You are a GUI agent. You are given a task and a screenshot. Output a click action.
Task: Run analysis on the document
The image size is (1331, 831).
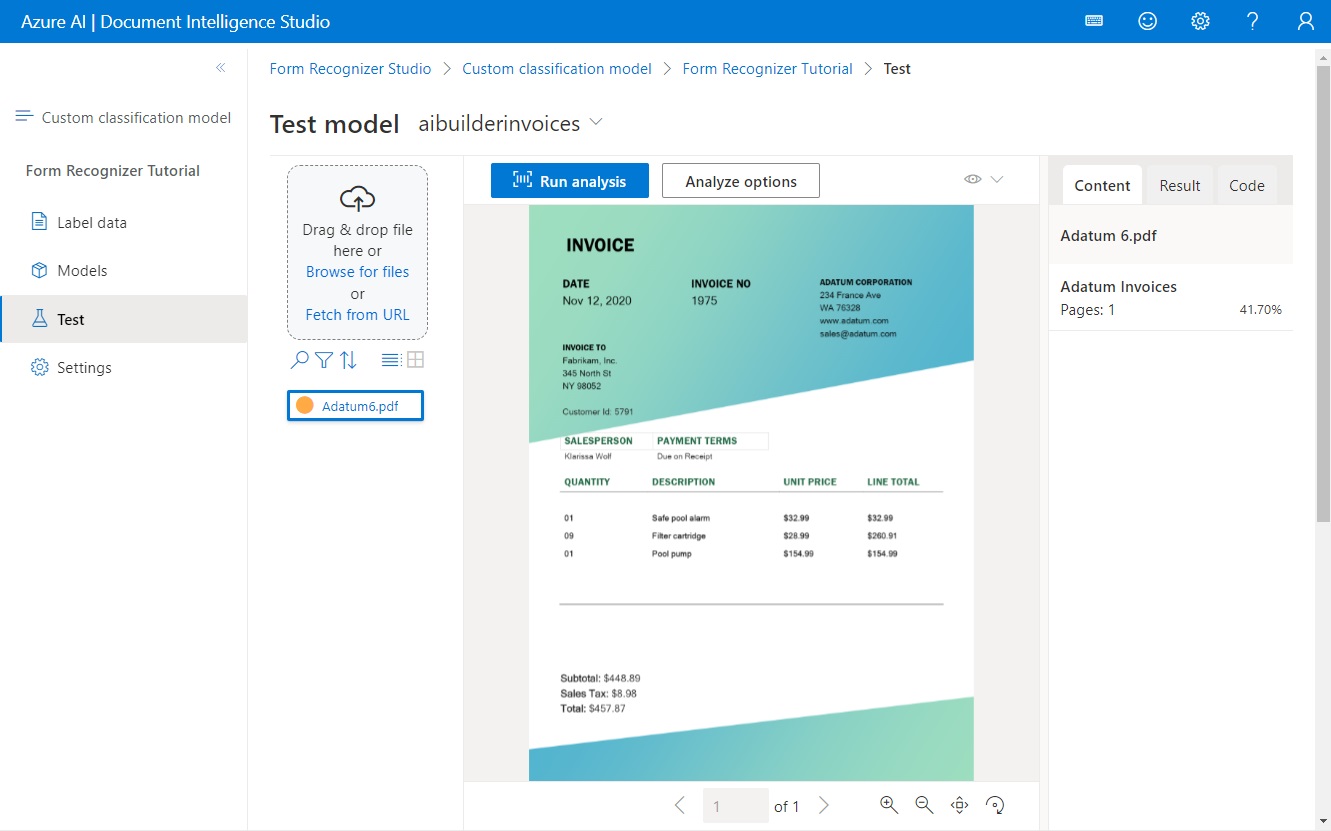[569, 181]
